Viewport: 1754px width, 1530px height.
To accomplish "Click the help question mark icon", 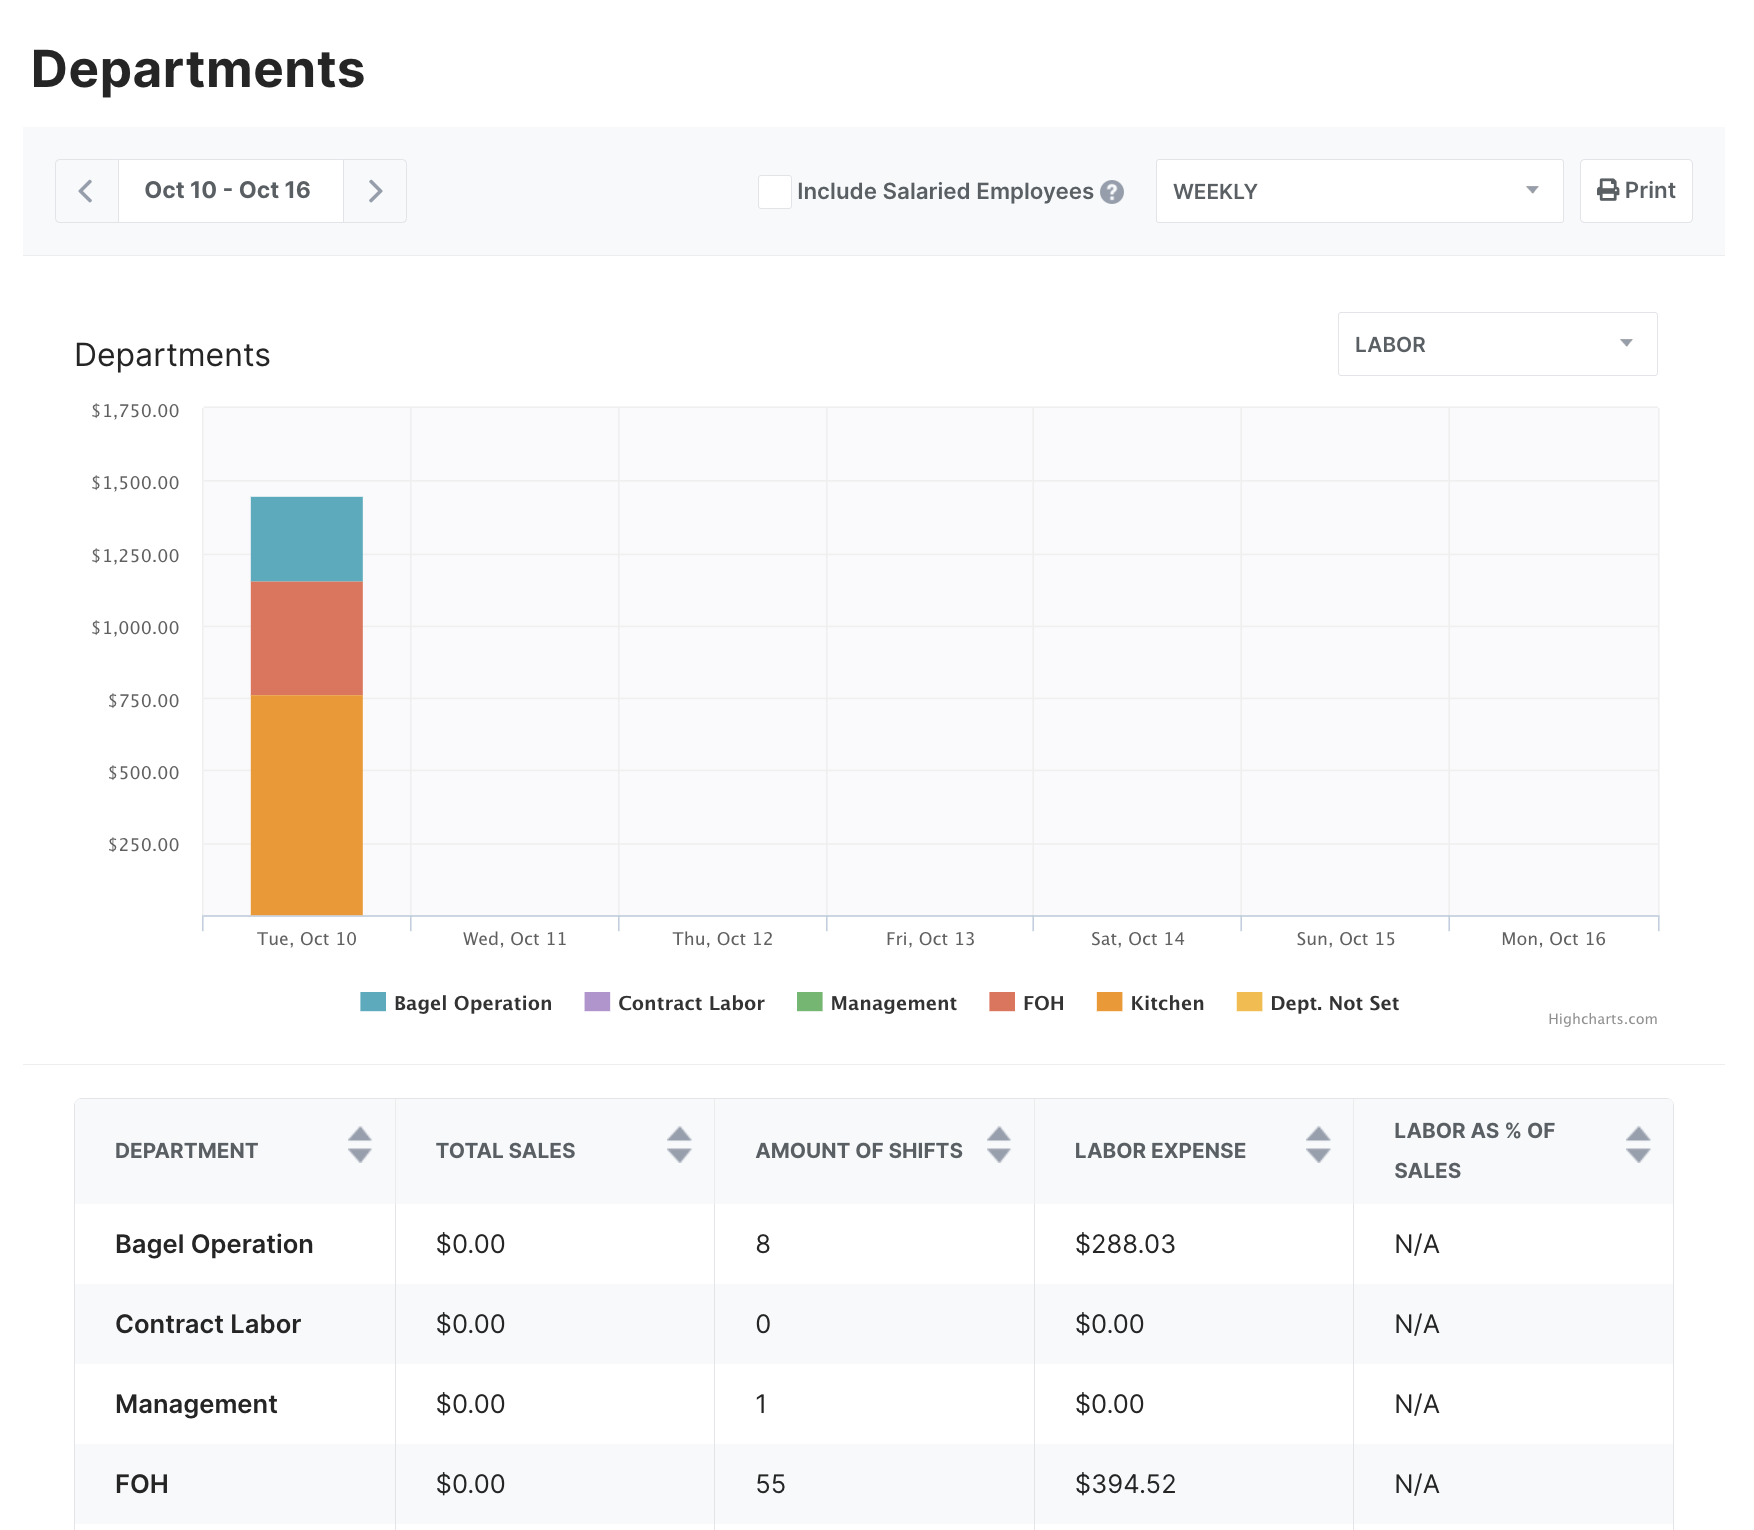I will tap(1114, 192).
